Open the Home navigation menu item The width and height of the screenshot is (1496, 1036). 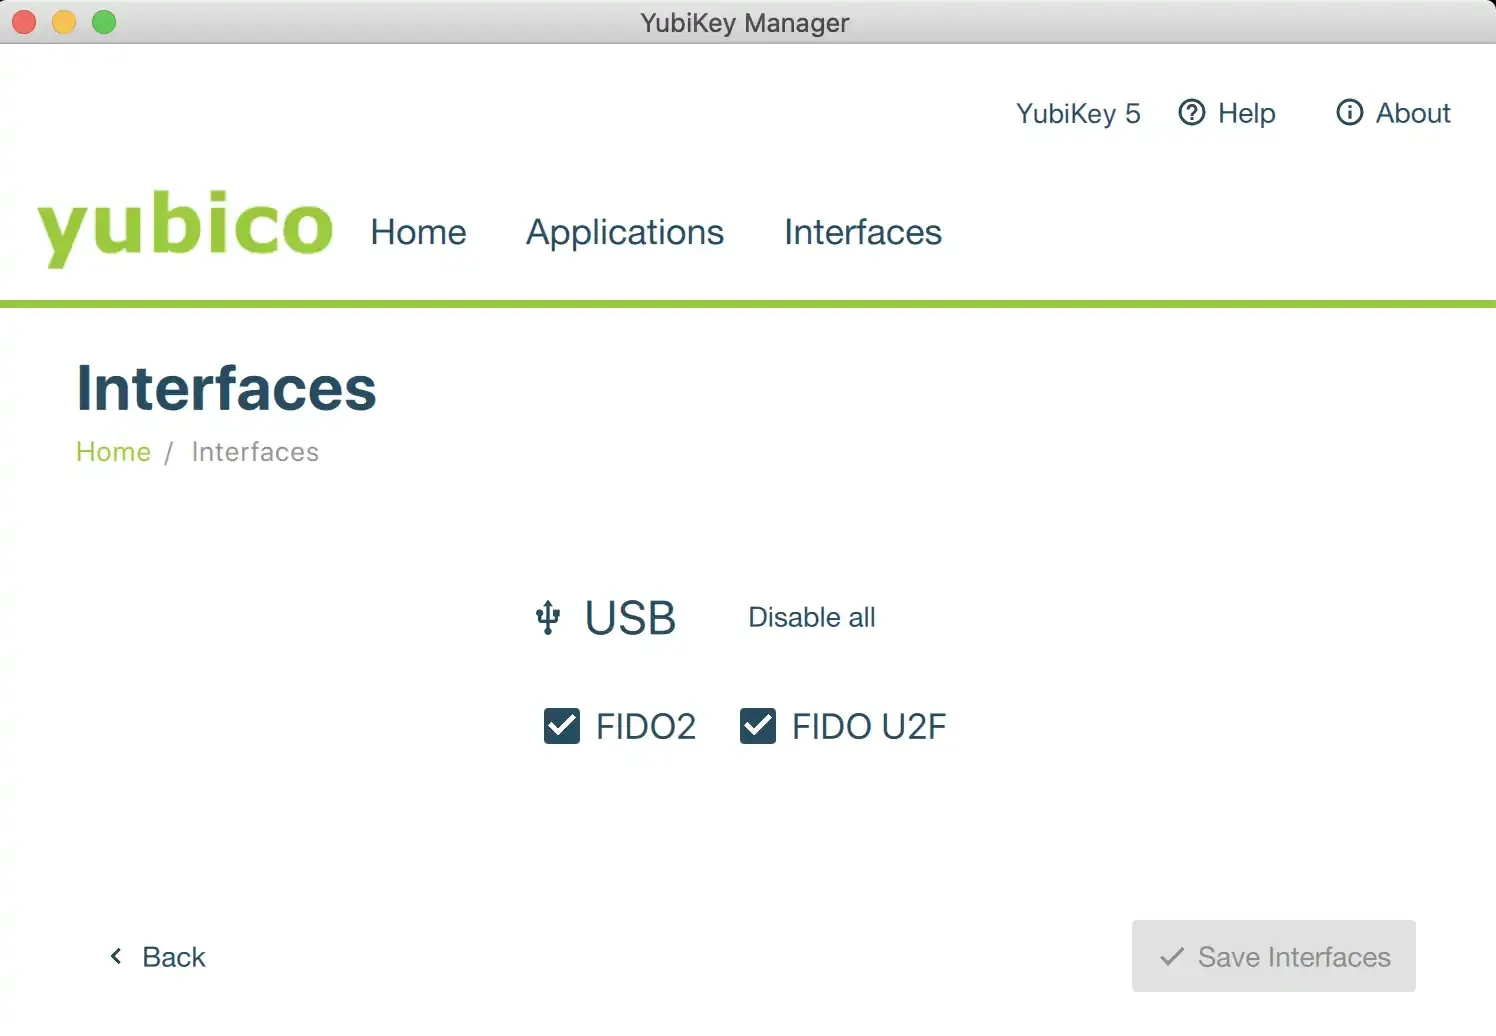[x=418, y=232]
